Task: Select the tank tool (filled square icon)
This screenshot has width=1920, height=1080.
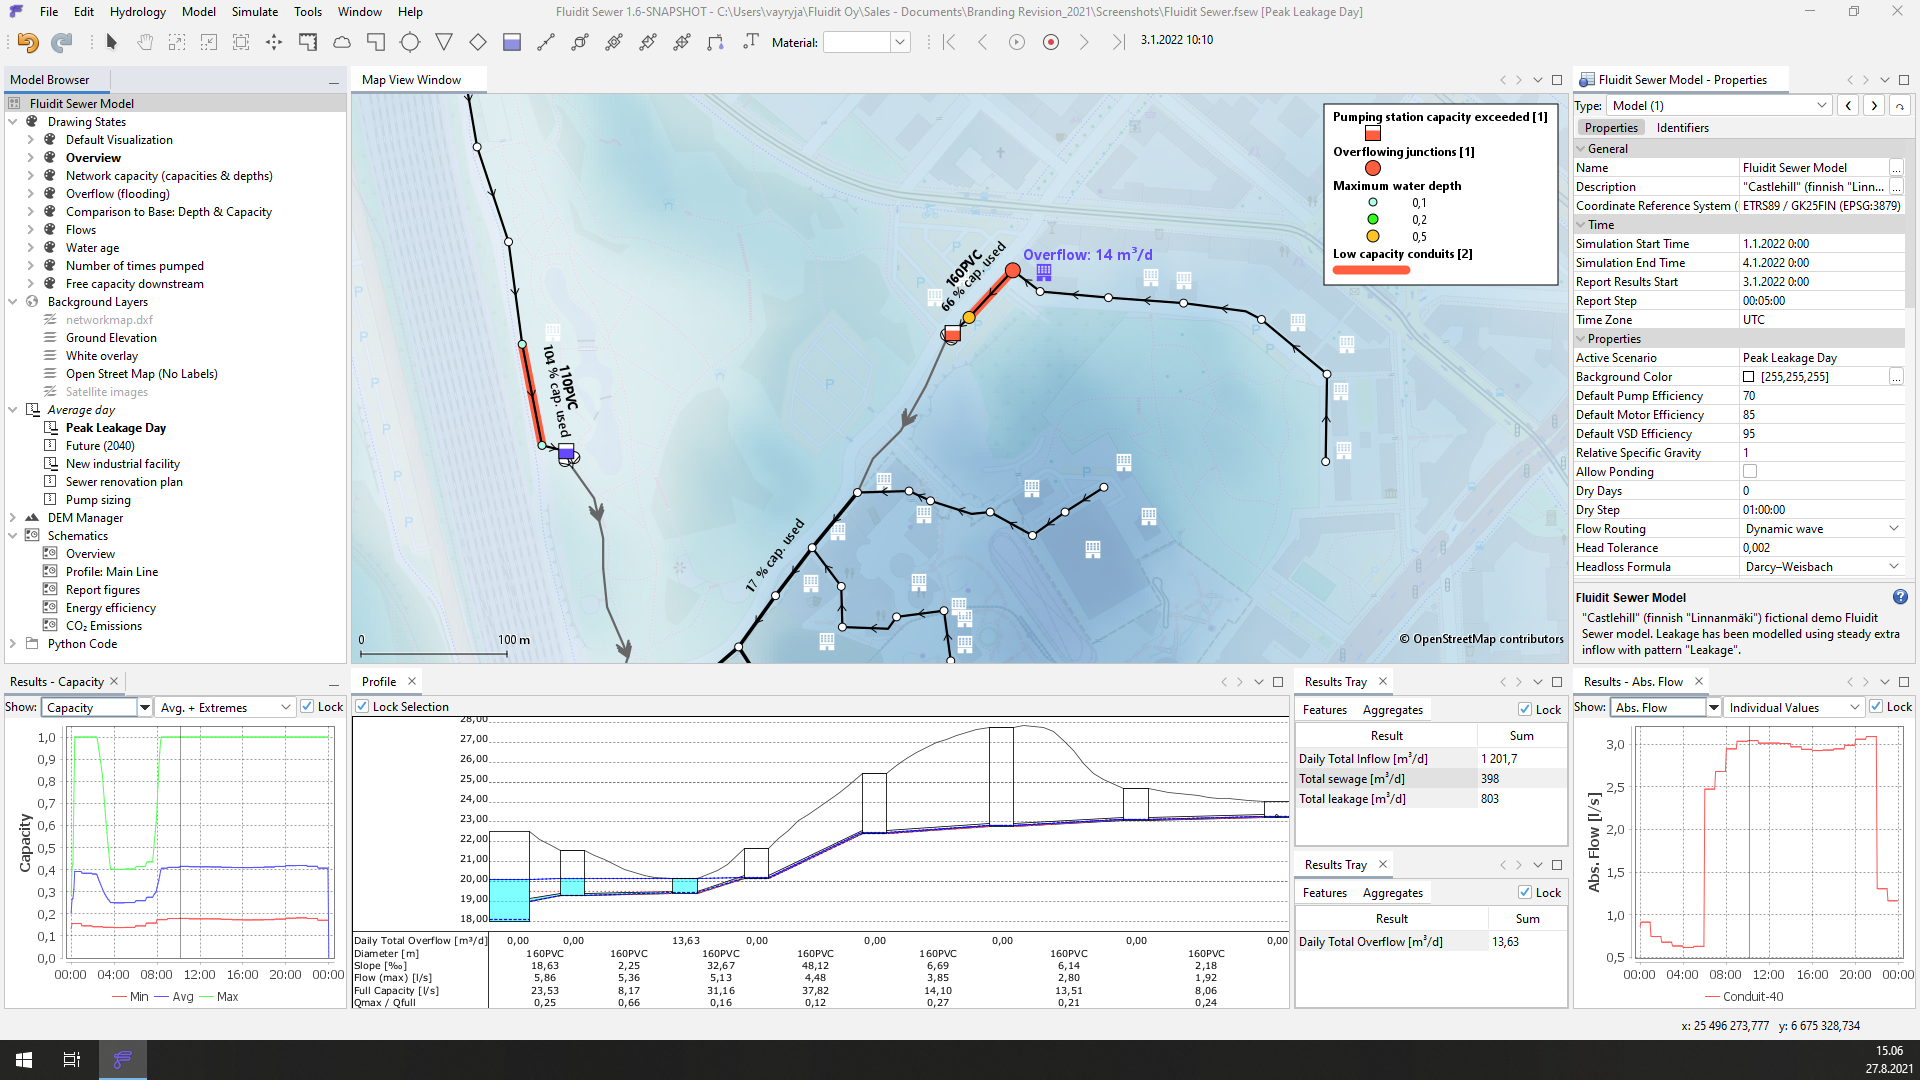Action: tap(511, 42)
